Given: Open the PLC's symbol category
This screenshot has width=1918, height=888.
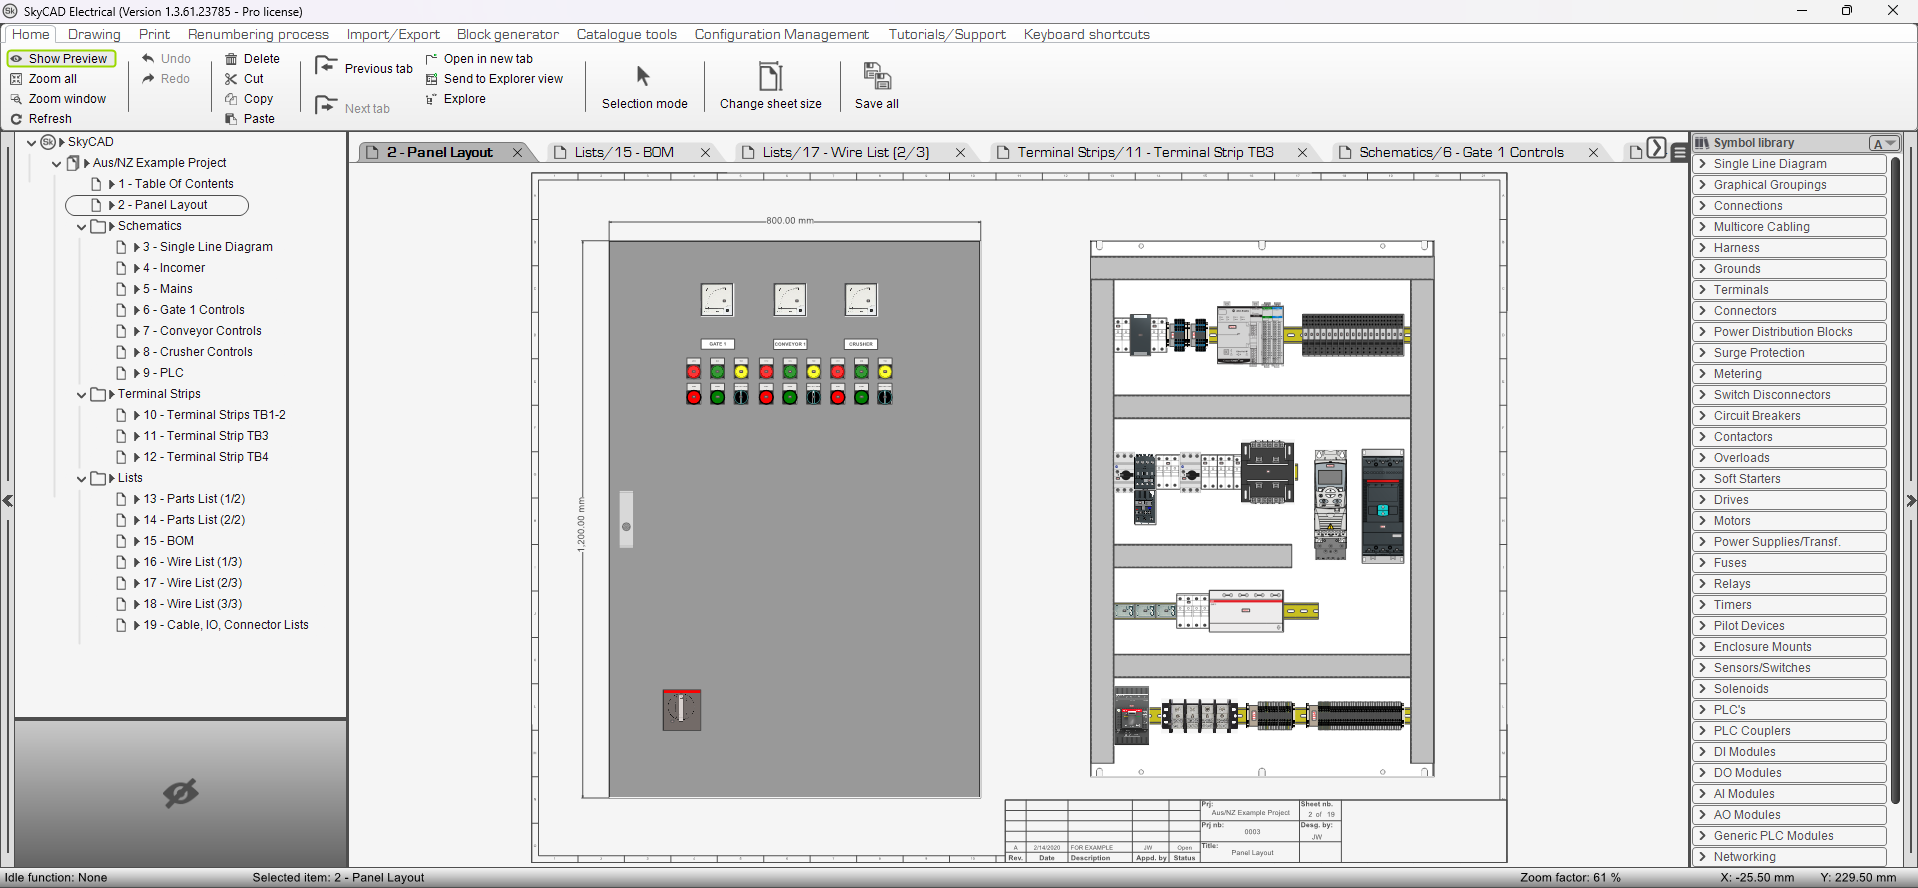Looking at the screenshot, I should click(1729, 710).
